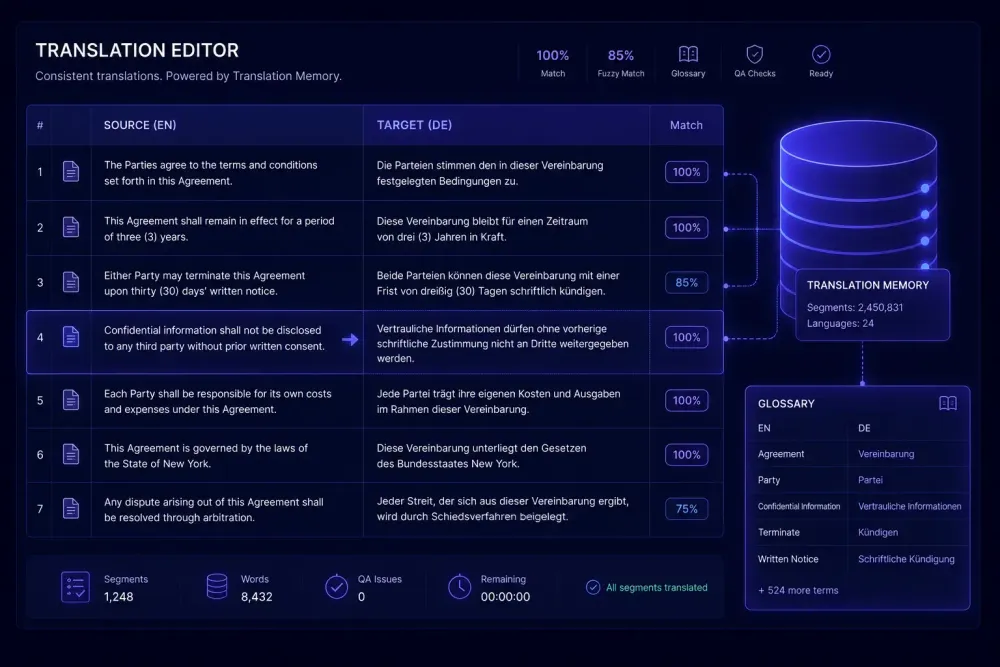Click the segments count '1,248'
Screen dimensions: 1000x667
(x=119, y=597)
